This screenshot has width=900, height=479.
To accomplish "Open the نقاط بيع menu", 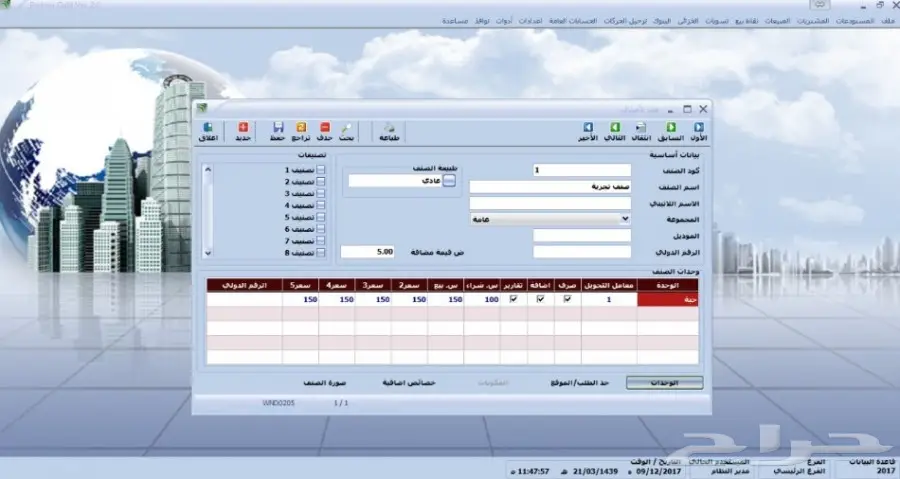I will (747, 21).
